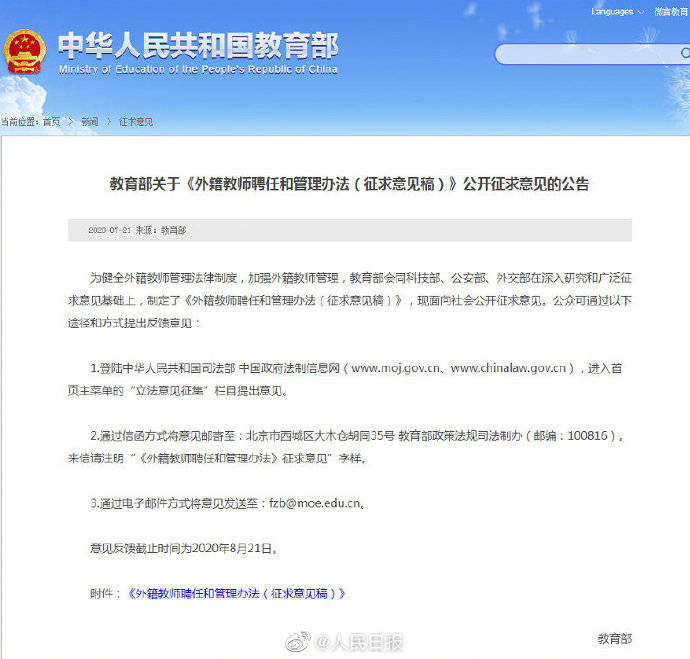Click the announcement headline 教育部关于《外籍教师聘任和管理办法

click(x=349, y=184)
